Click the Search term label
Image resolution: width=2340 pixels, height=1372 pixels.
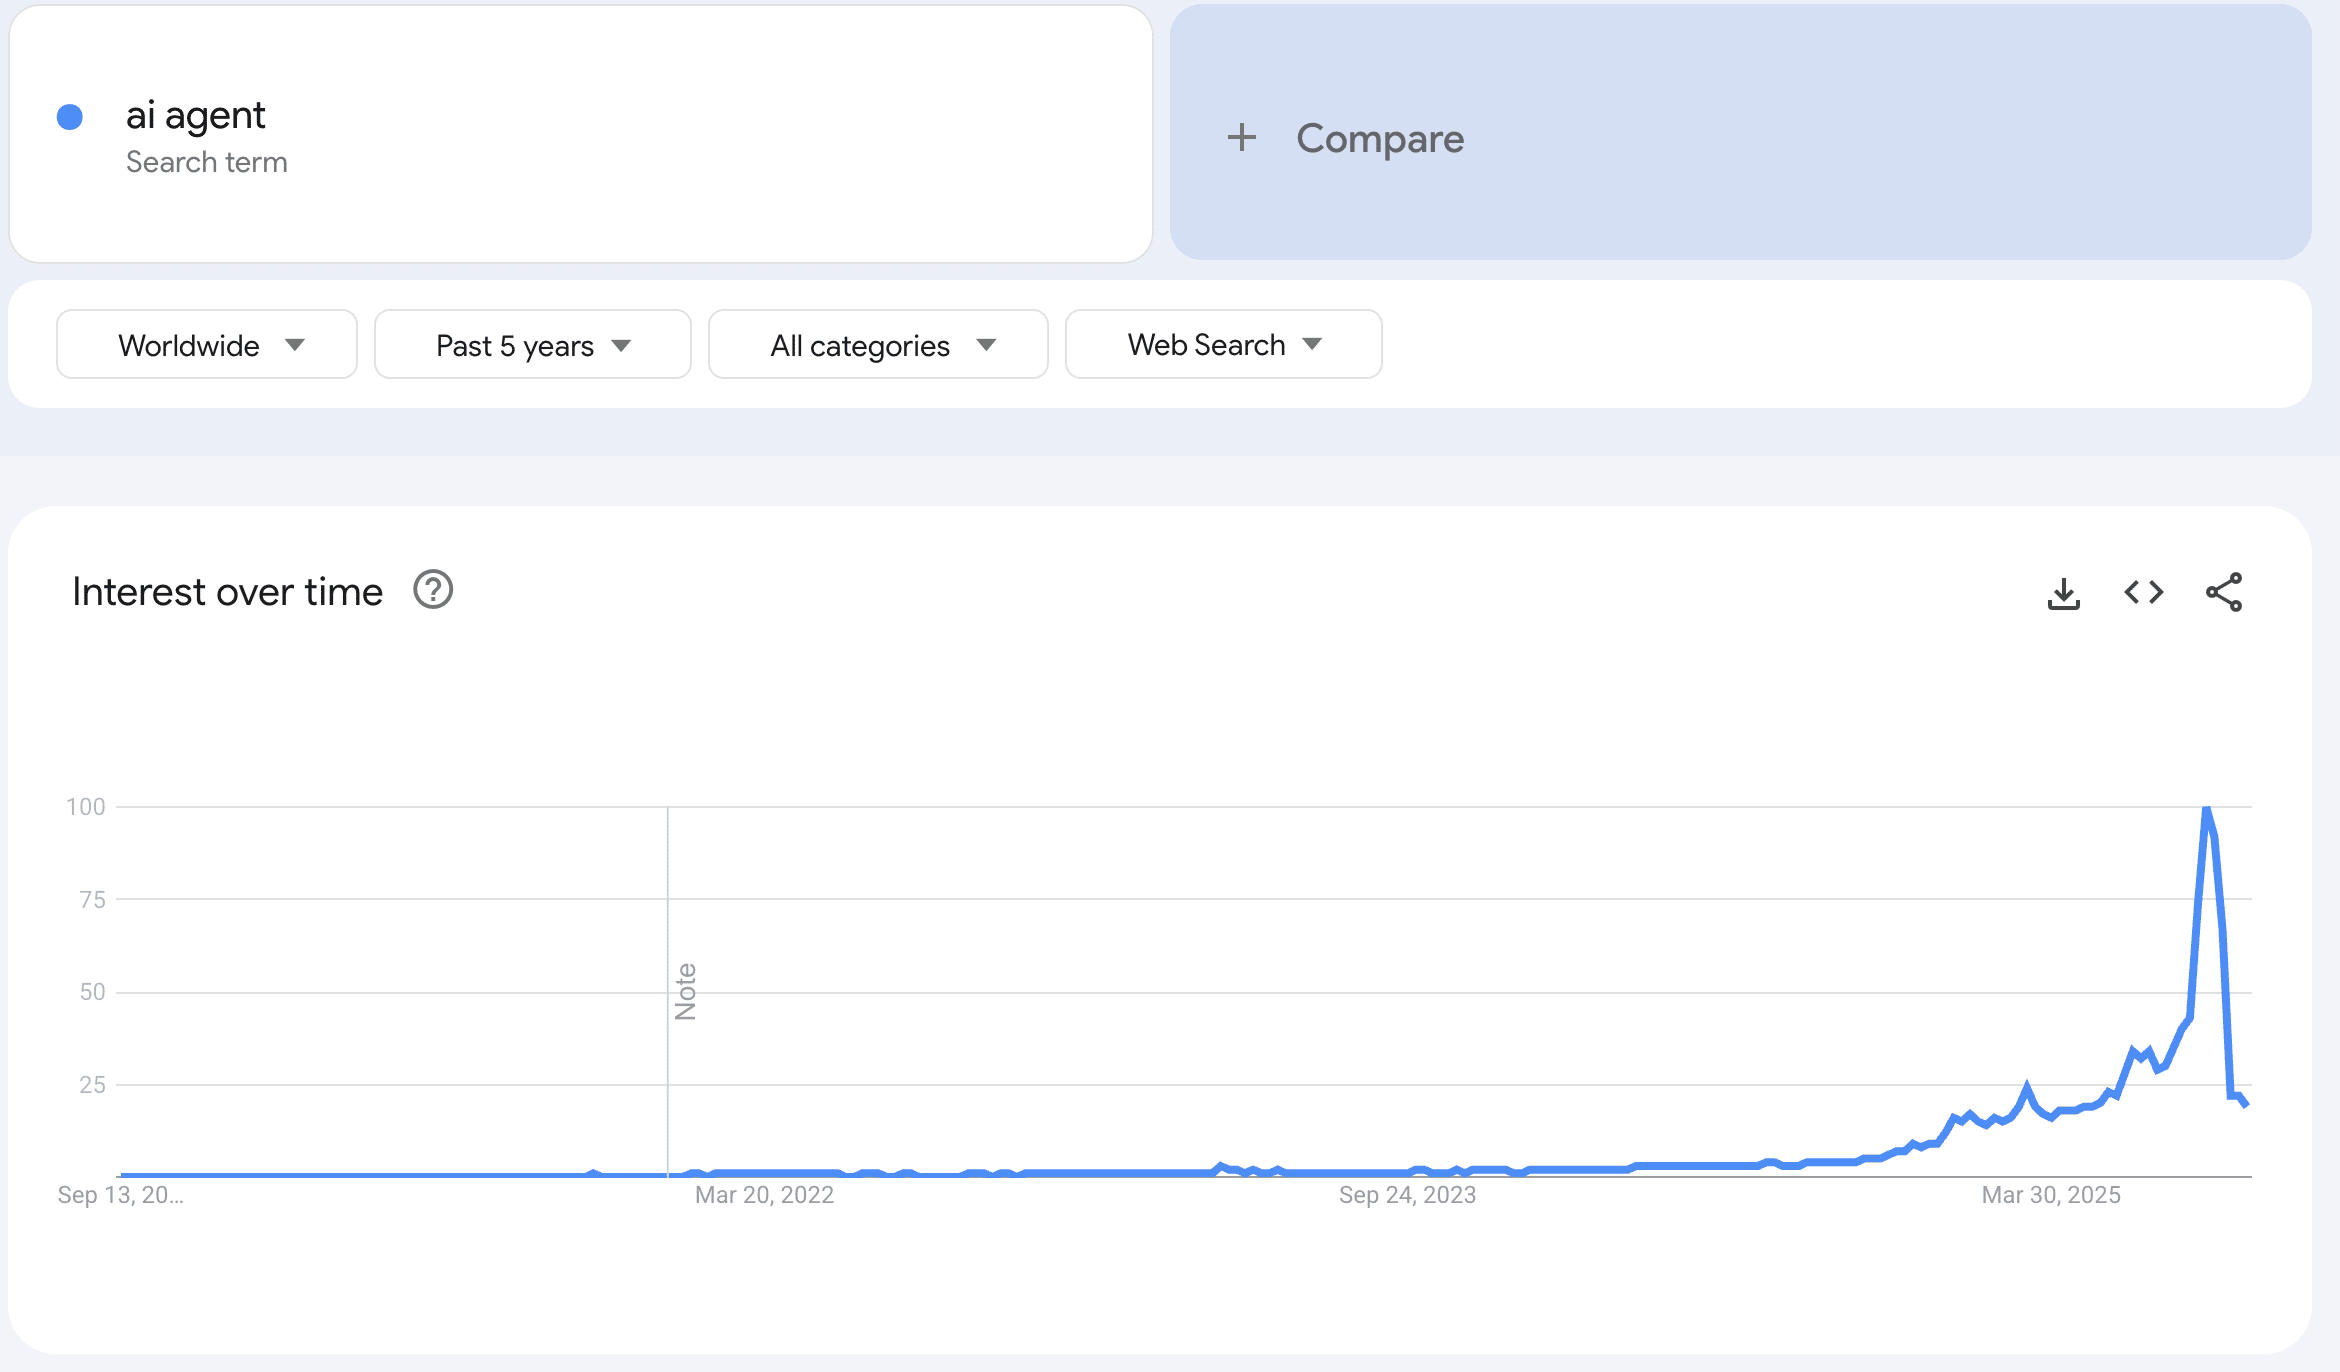[x=207, y=162]
